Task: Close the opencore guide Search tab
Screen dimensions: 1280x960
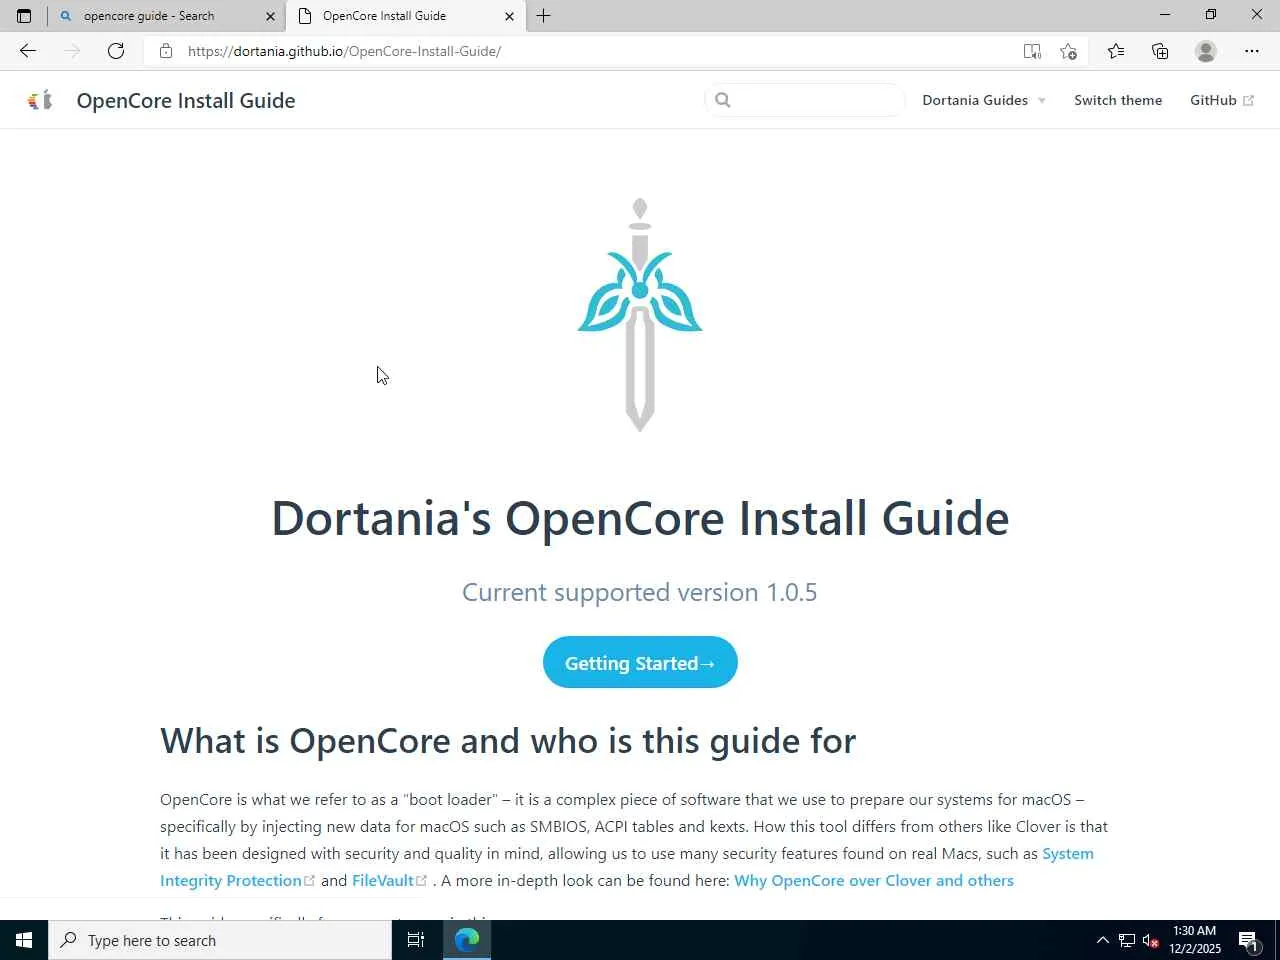Action: [x=270, y=16]
